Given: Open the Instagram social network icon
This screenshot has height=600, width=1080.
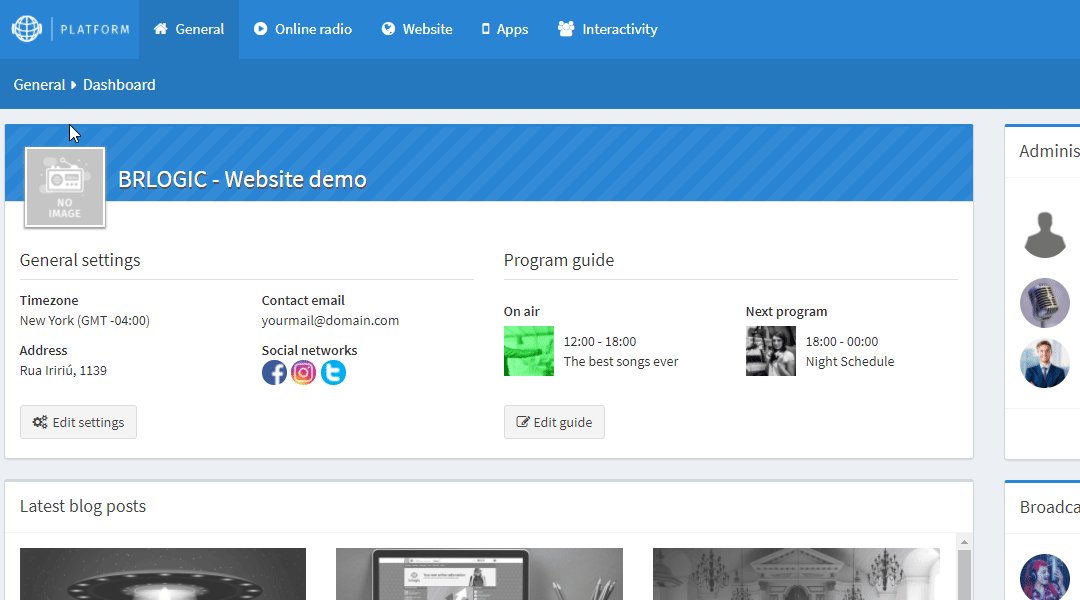Looking at the screenshot, I should pyautogui.click(x=303, y=373).
